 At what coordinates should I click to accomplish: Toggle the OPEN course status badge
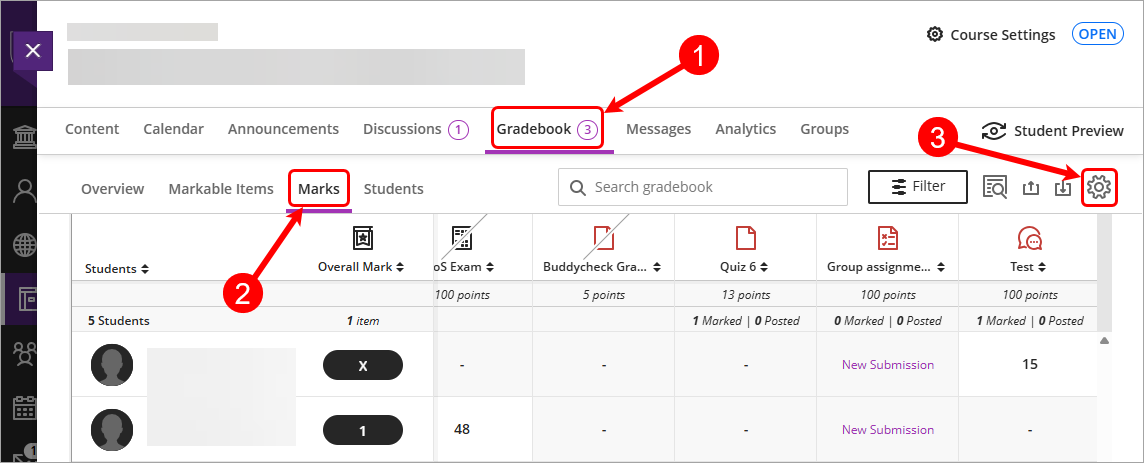tap(1097, 34)
